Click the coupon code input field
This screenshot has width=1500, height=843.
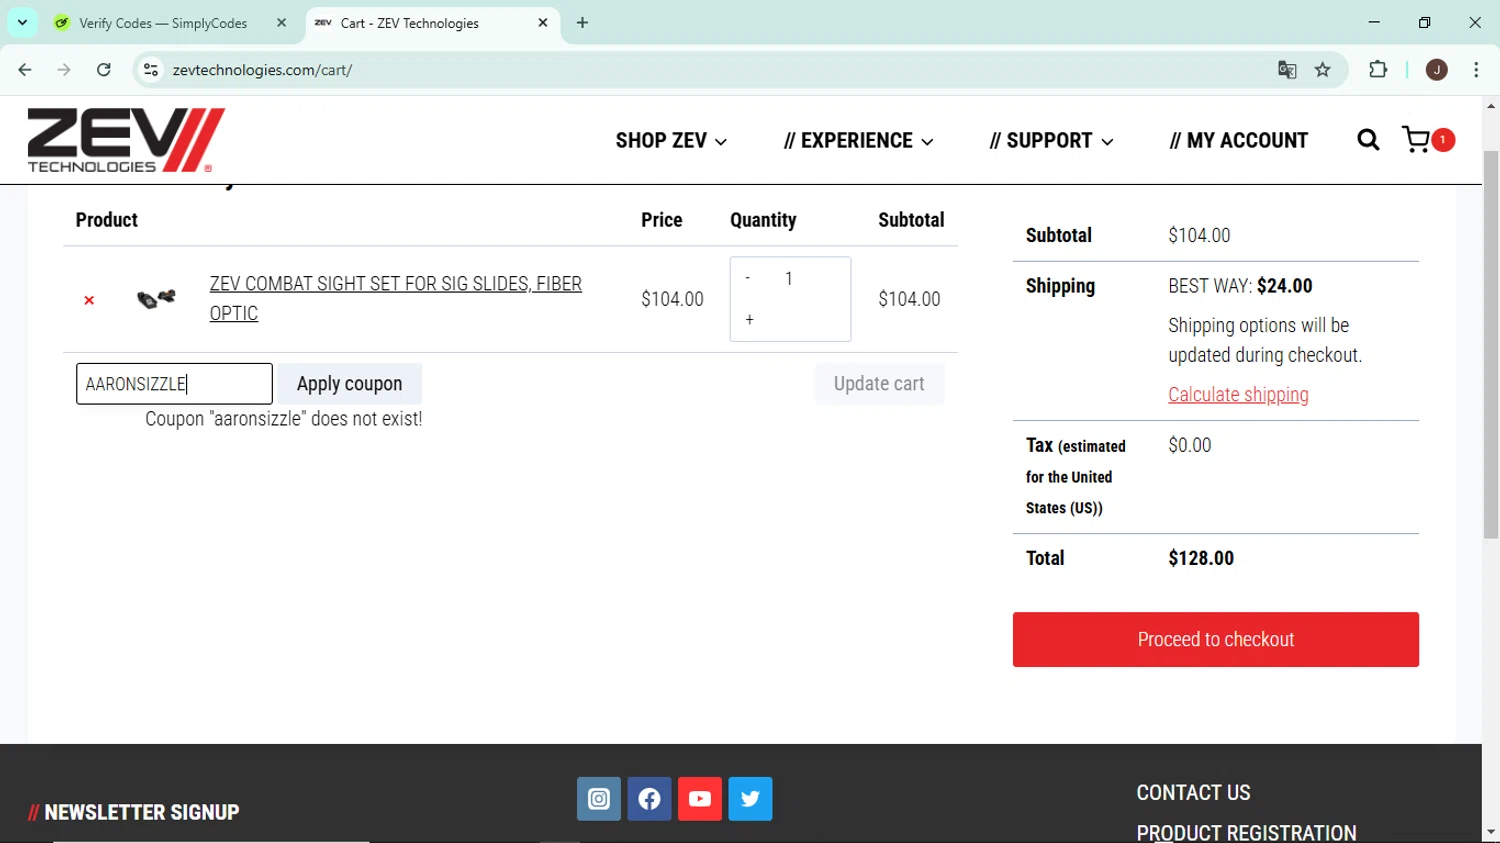[x=174, y=384]
